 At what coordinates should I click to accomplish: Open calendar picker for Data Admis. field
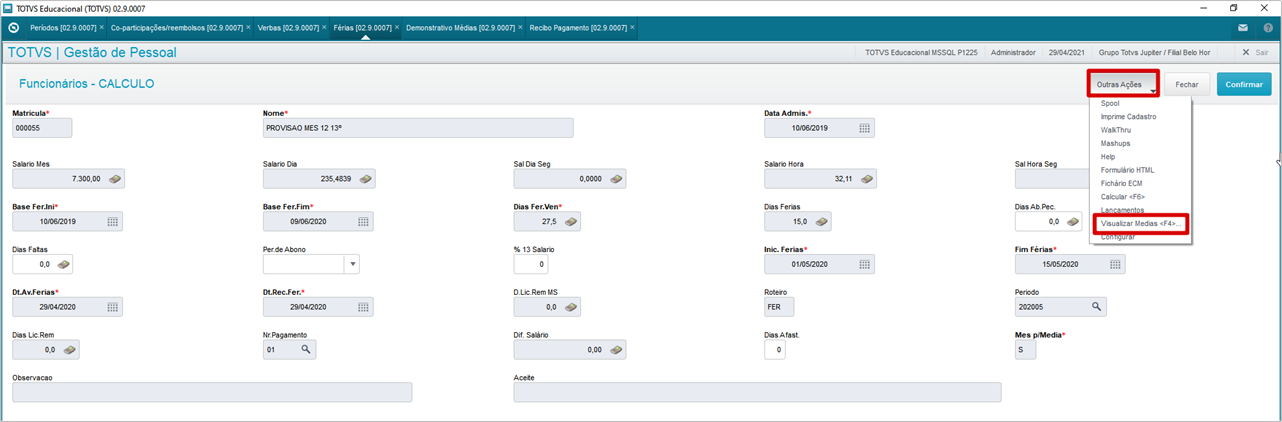[x=864, y=128]
